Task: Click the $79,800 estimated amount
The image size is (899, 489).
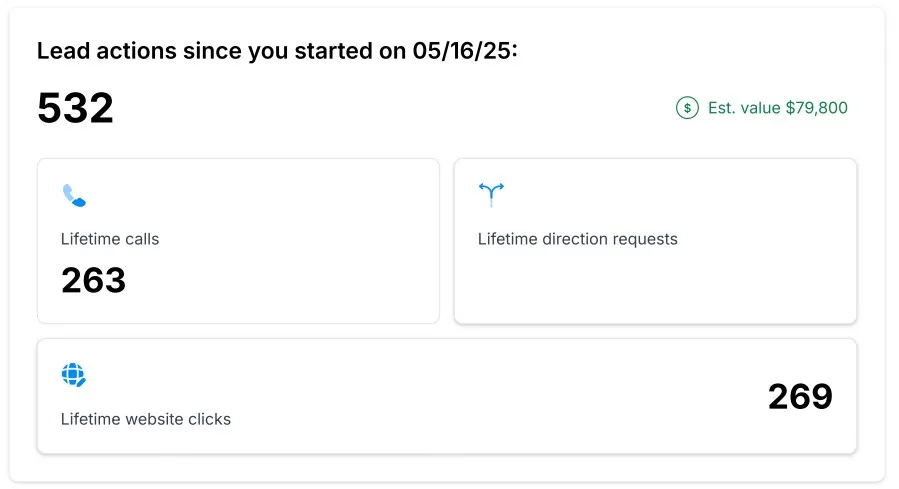Action: (816, 108)
